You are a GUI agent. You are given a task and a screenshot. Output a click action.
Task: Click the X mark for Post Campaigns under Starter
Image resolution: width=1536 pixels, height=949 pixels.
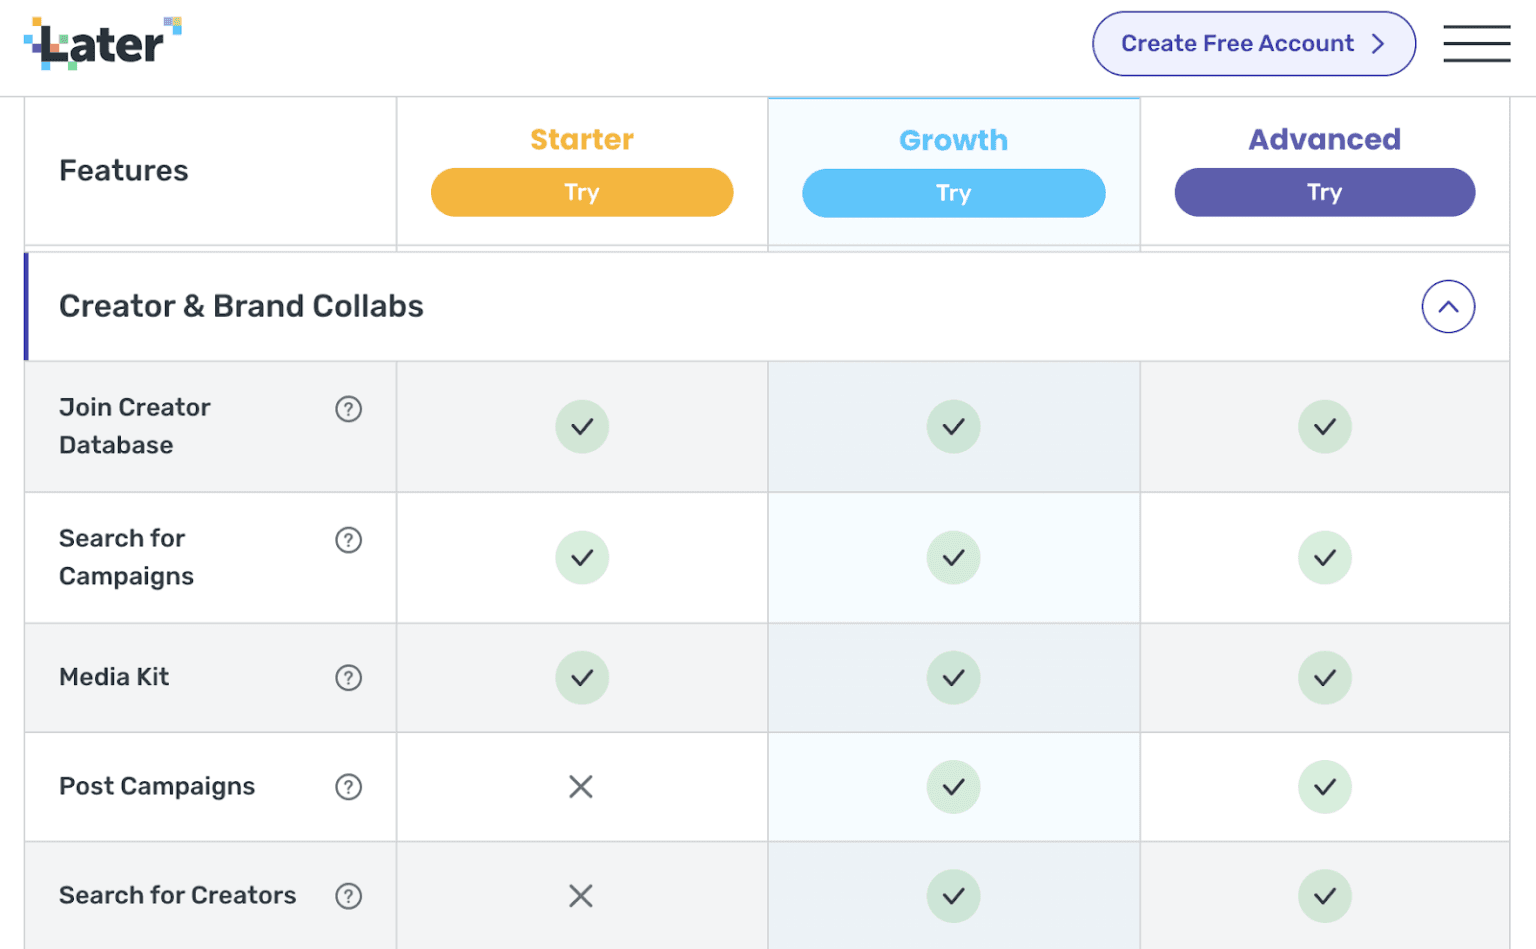[x=582, y=787]
